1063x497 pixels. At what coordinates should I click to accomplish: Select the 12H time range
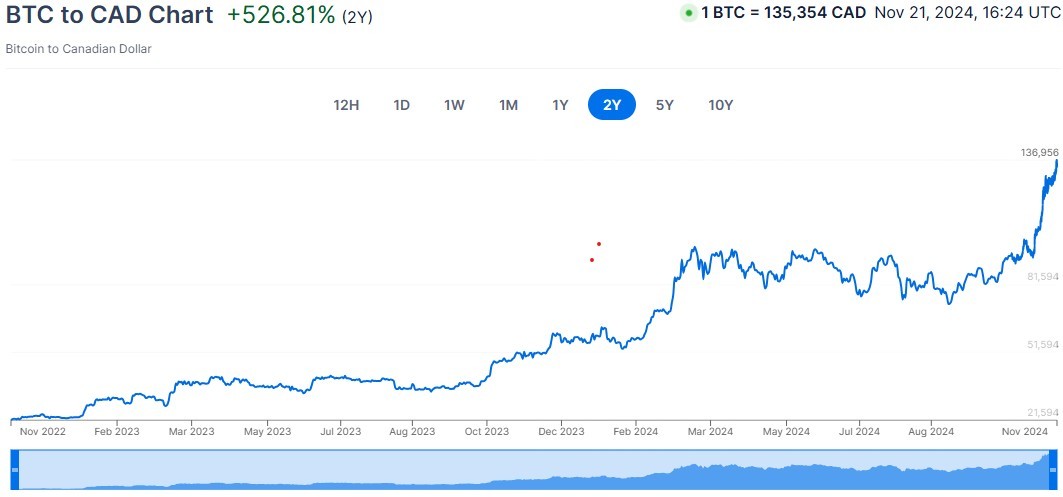[x=346, y=105]
